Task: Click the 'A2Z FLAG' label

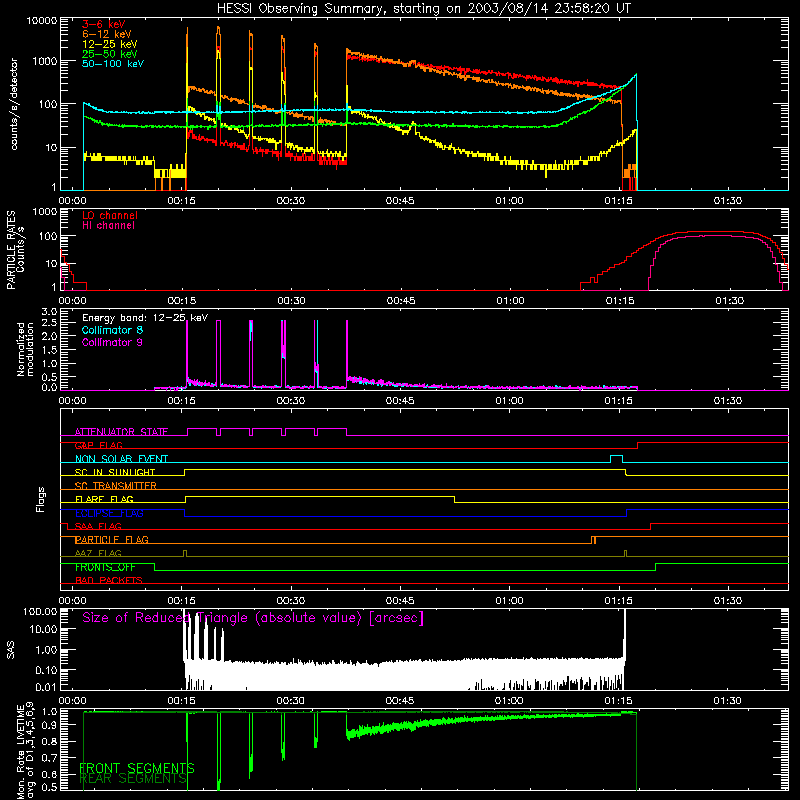Action: click(x=98, y=553)
